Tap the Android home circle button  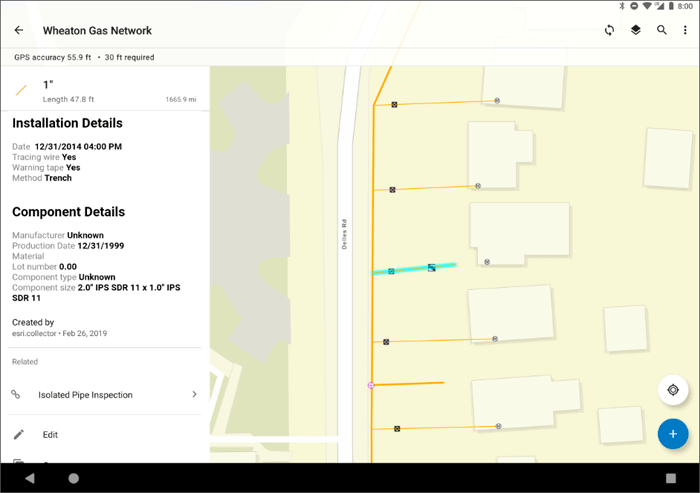click(x=74, y=478)
